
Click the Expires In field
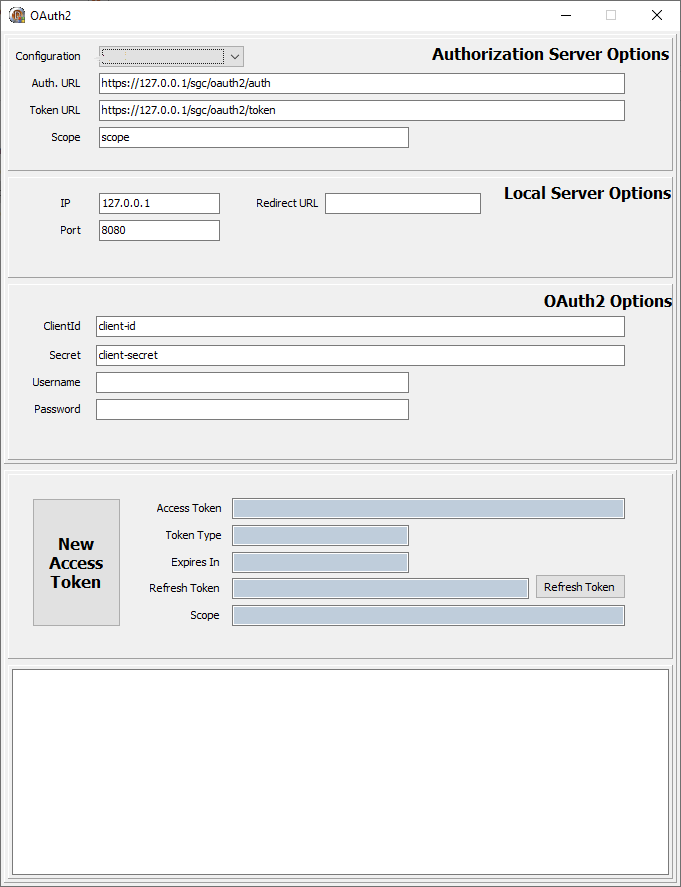[x=320, y=562]
